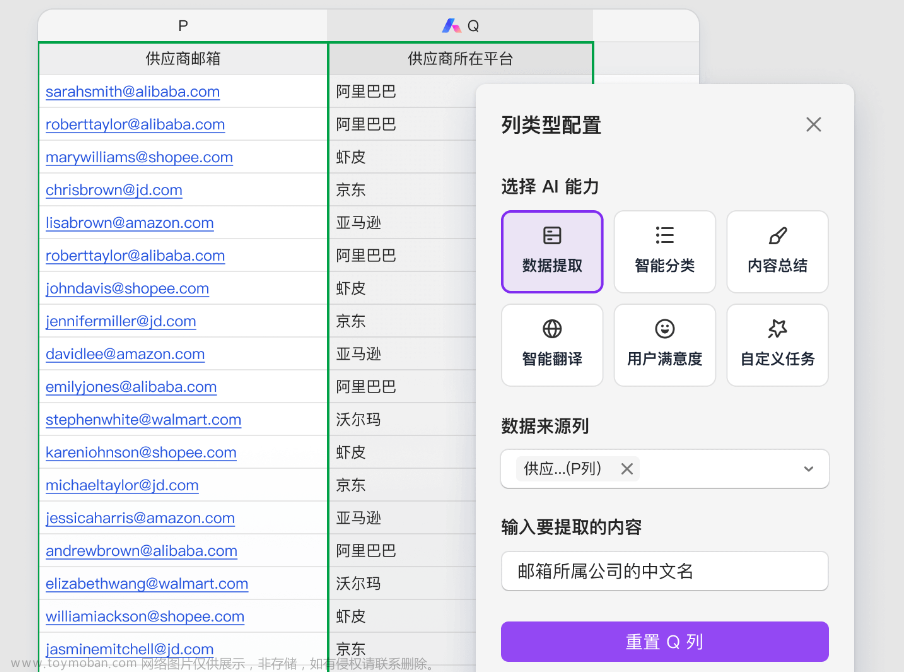
Task: Select 阿里巴巴 cell beside emilyjones@alibaba.com
Action: [402, 387]
